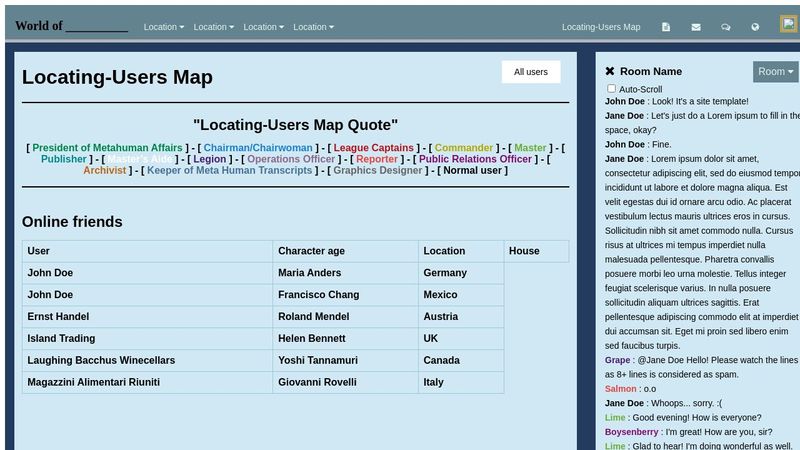
Task: Open the fourth Location menu
Action: click(314, 27)
